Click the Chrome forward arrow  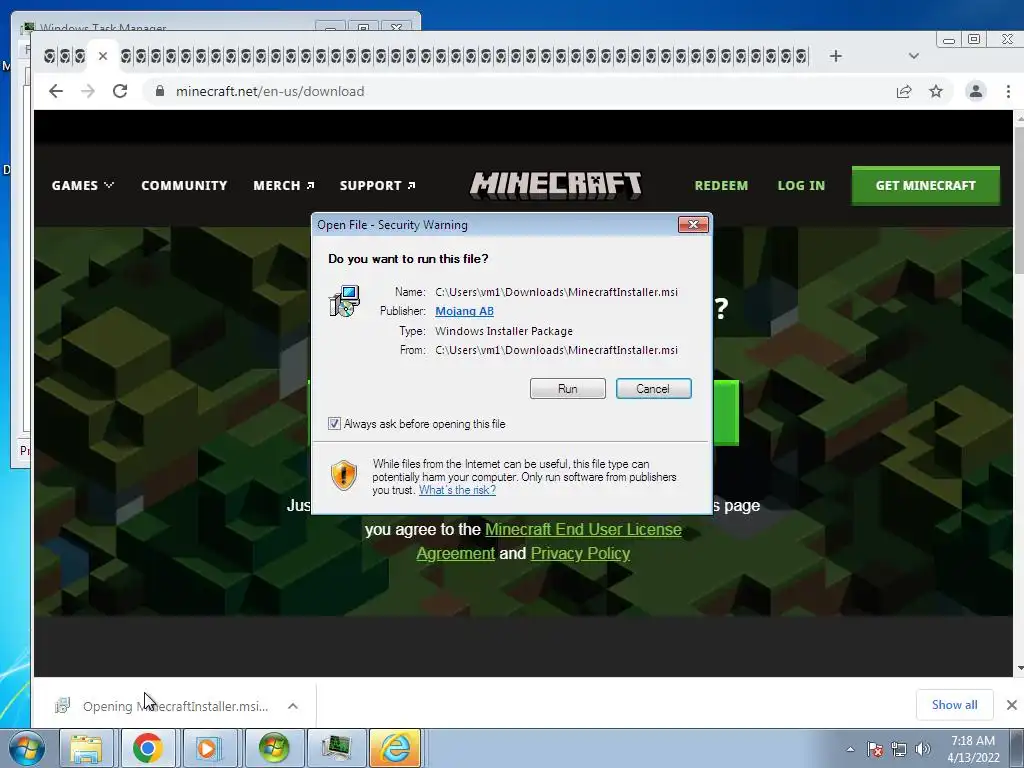pyautogui.click(x=88, y=91)
